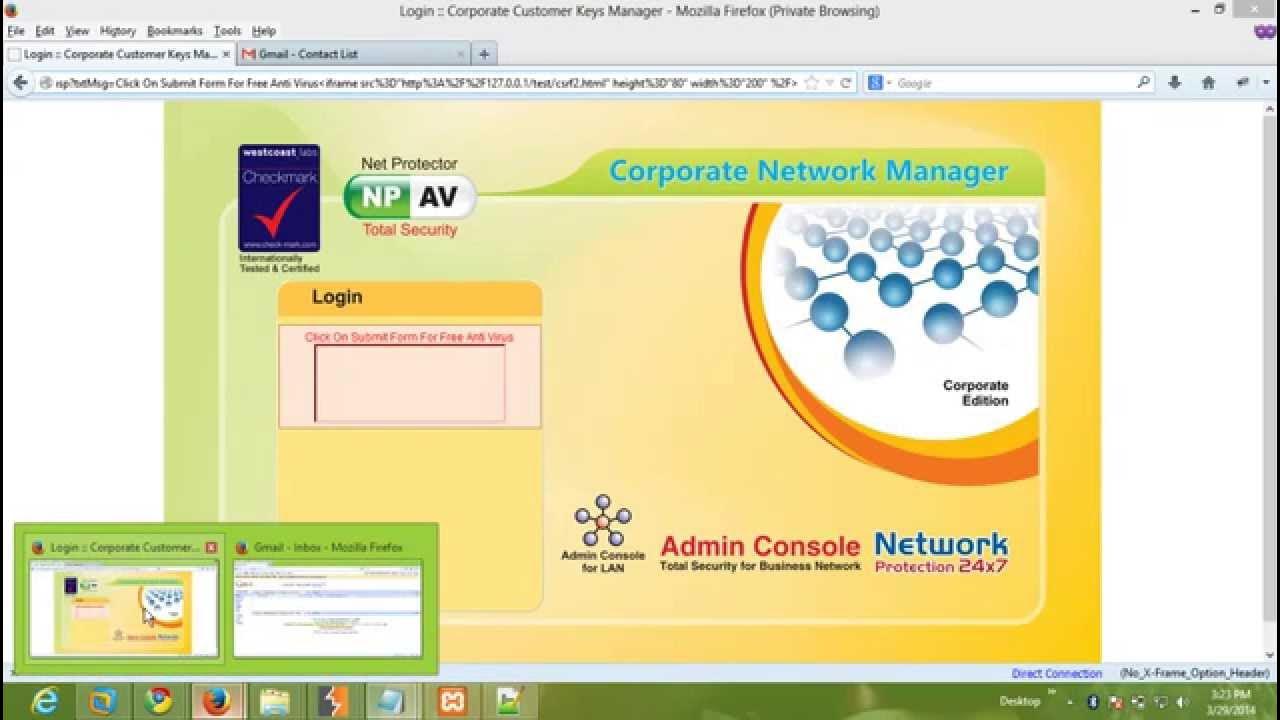Viewport: 1280px width, 720px height.
Task: Close the Gmail - Contact List tab
Action: tap(461, 54)
